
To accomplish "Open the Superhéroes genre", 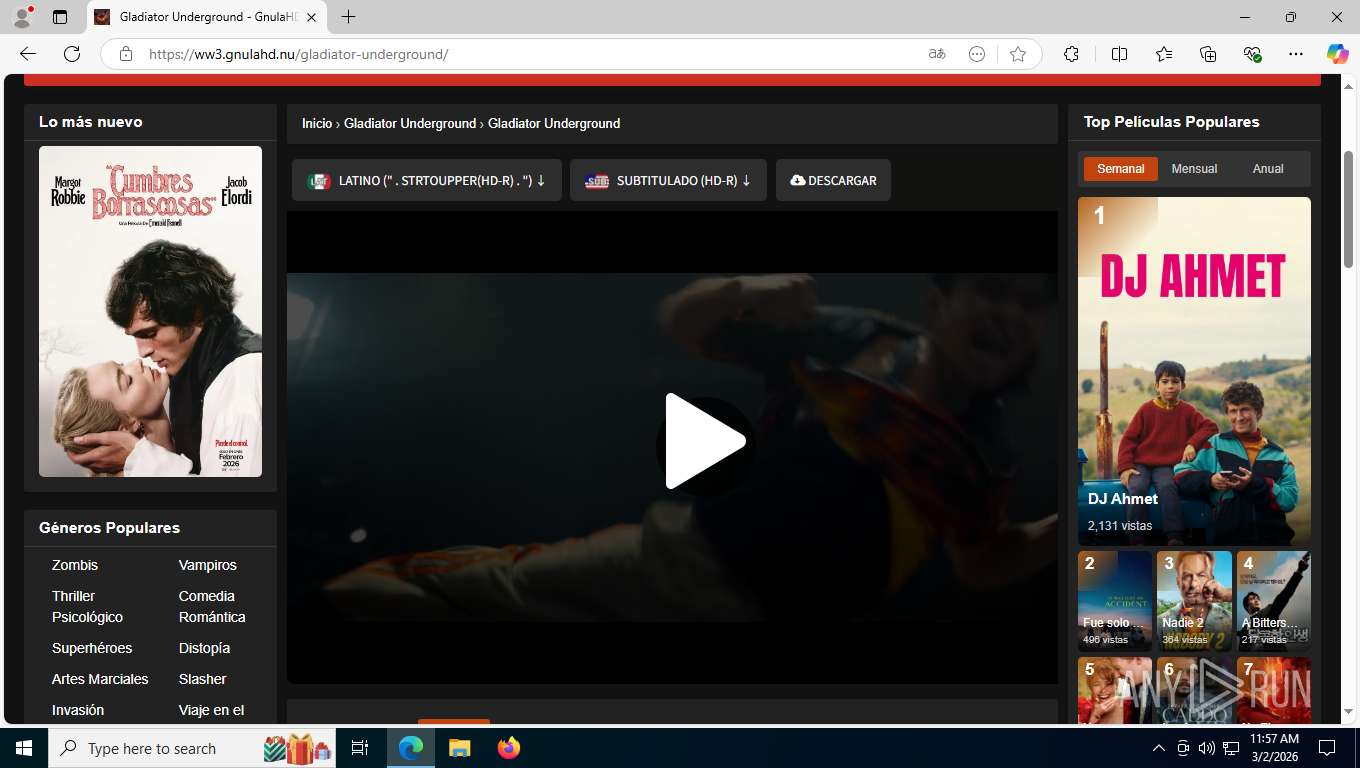I will coord(92,648).
